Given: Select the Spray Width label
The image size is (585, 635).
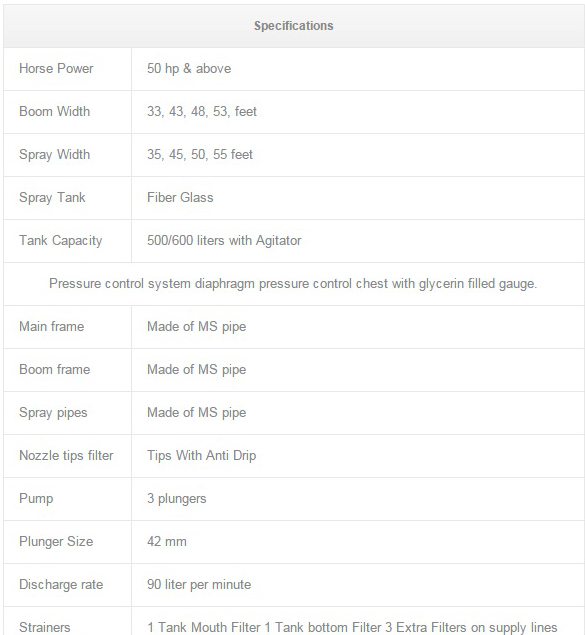Looking at the screenshot, I should coord(55,155).
